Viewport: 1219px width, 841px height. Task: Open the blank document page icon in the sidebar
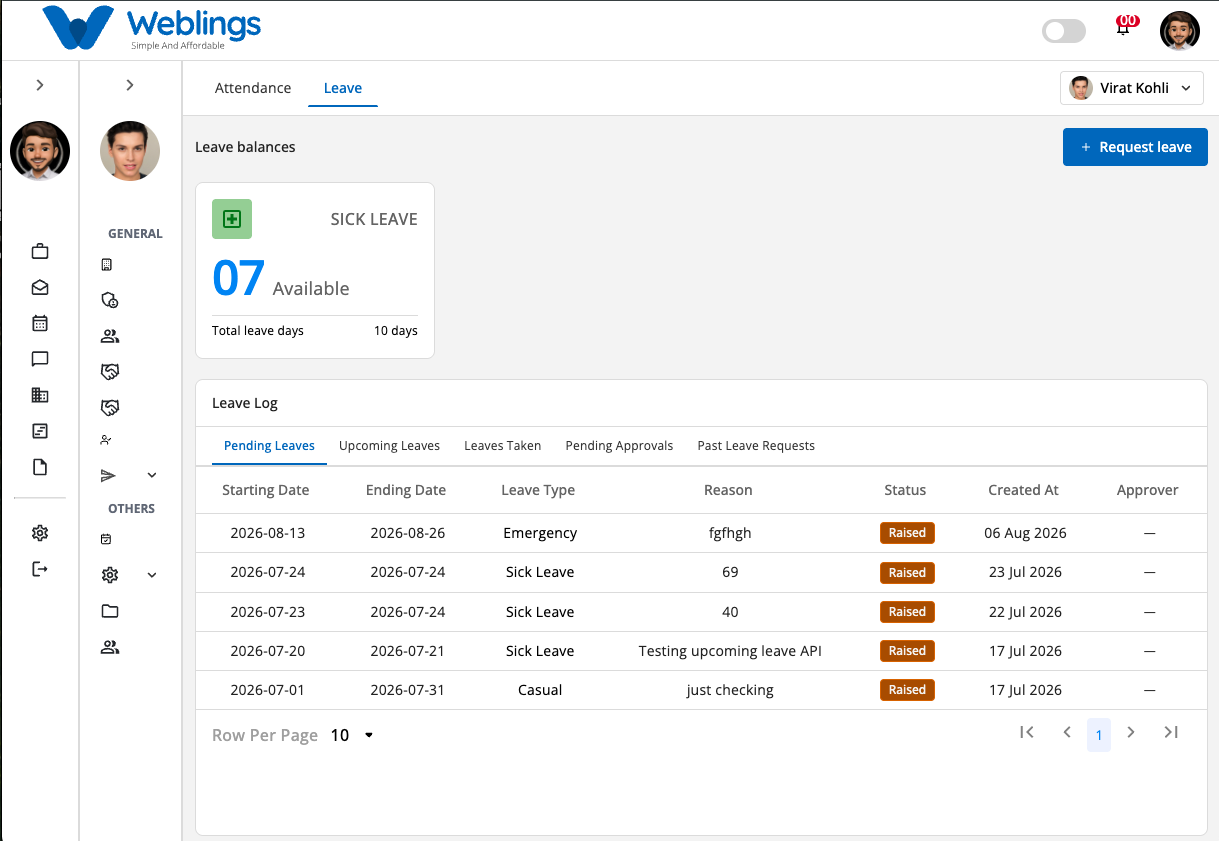(40, 467)
